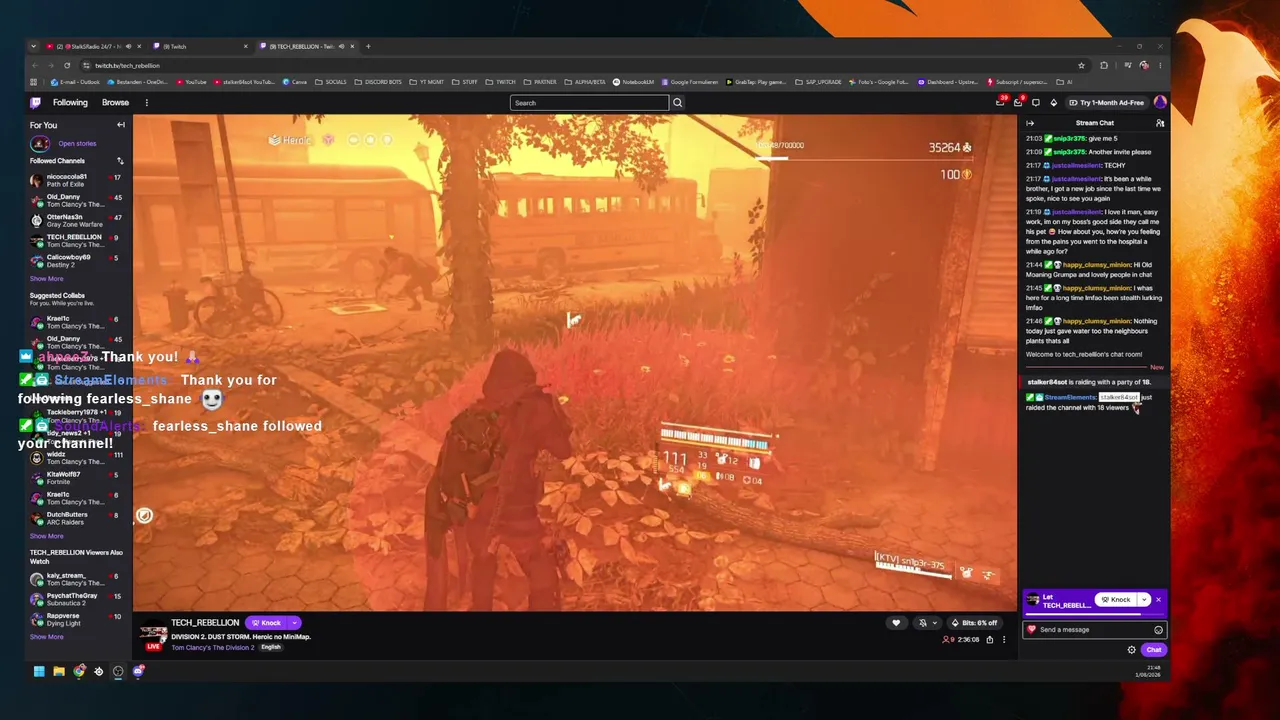Open the emote picker in chat

(1158, 630)
